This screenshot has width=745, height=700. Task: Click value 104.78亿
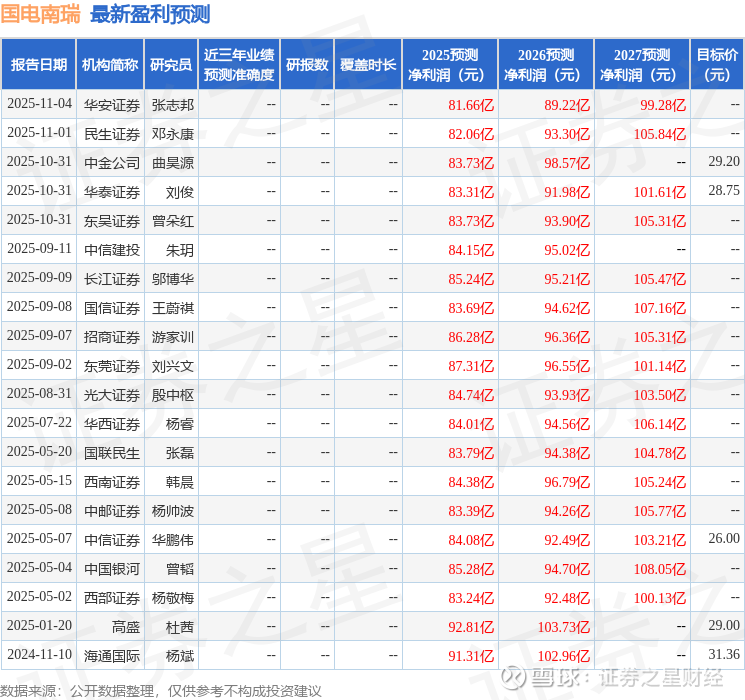(659, 453)
